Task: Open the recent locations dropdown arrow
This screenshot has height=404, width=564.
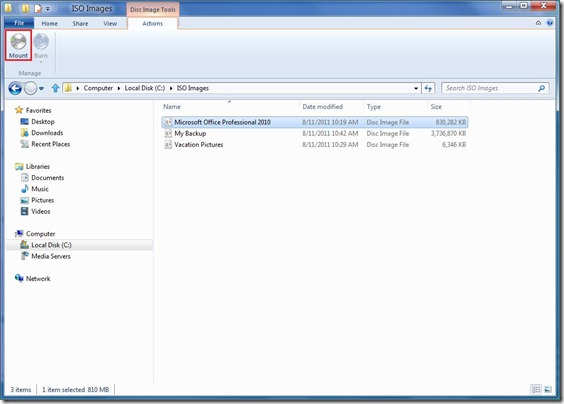Action: (41, 88)
